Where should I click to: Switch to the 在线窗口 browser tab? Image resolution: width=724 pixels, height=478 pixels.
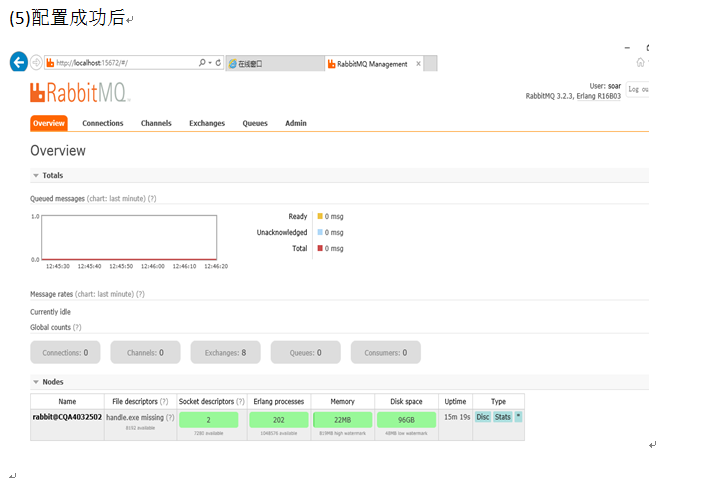pyautogui.click(x=275, y=64)
